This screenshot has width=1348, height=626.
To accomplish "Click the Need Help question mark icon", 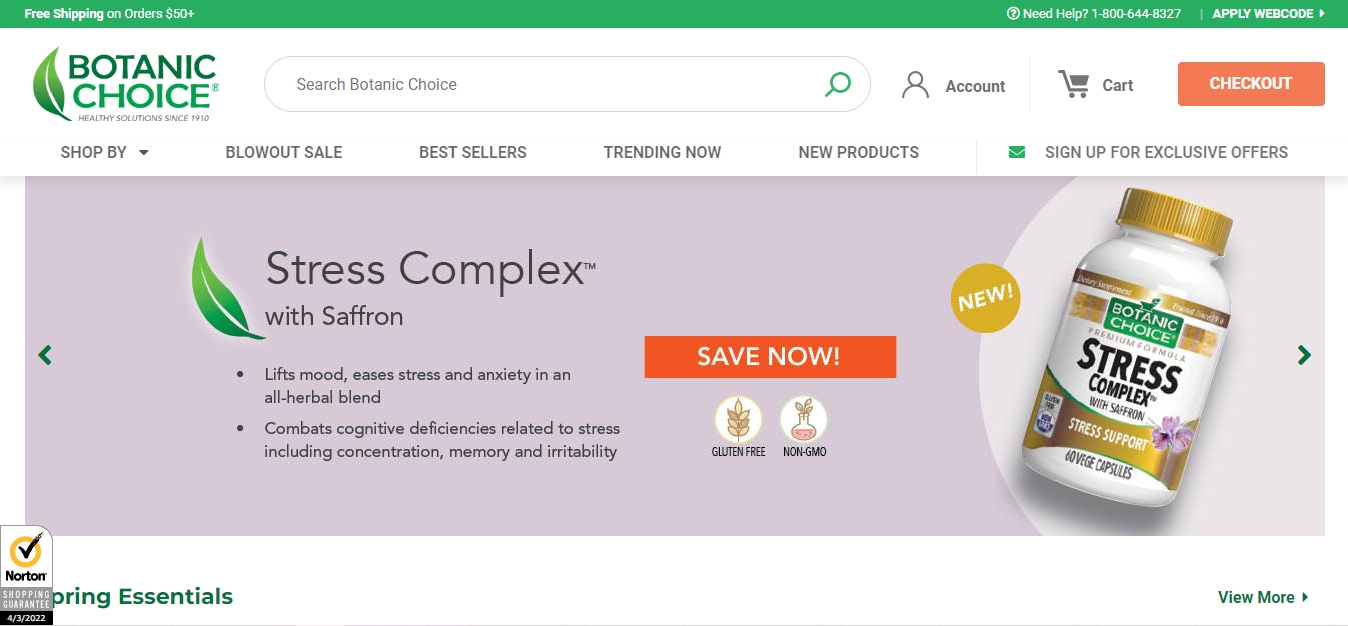I will pyautogui.click(x=1013, y=14).
